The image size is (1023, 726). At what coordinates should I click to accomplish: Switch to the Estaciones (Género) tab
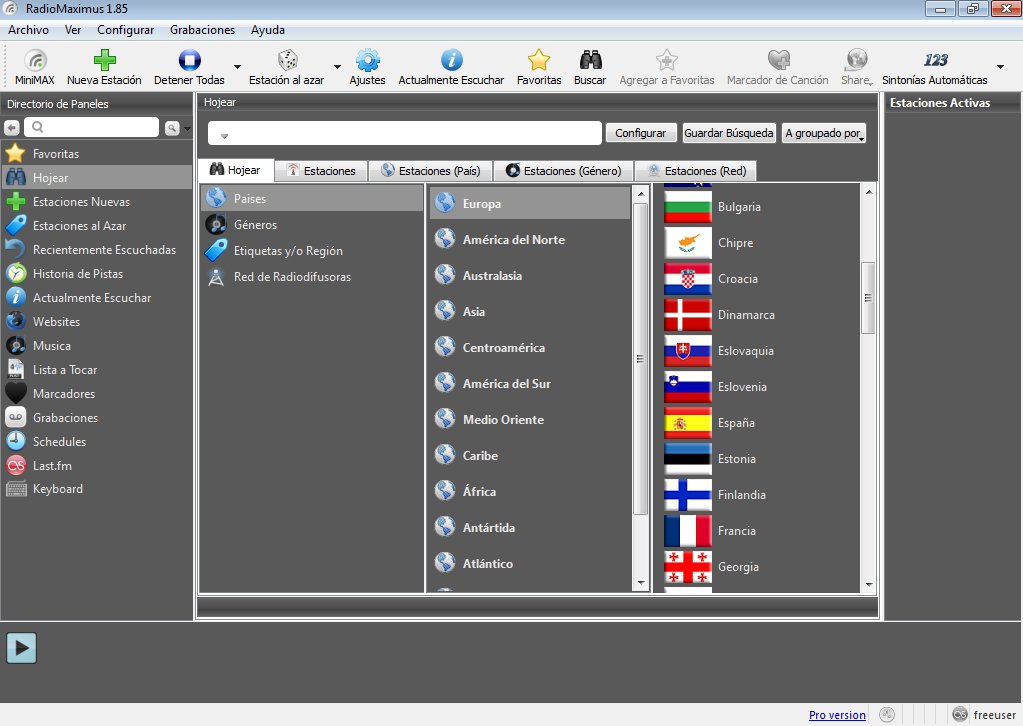tap(564, 171)
